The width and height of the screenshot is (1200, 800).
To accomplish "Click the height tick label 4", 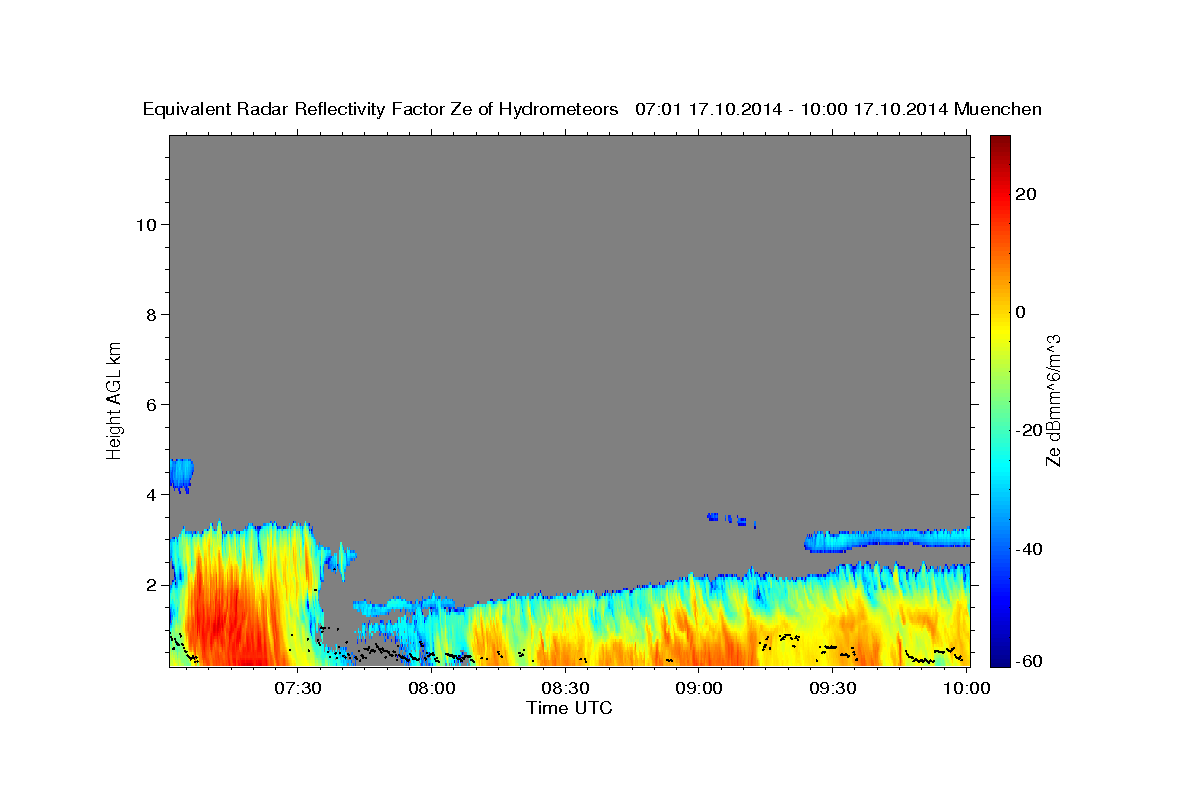I will point(152,494).
